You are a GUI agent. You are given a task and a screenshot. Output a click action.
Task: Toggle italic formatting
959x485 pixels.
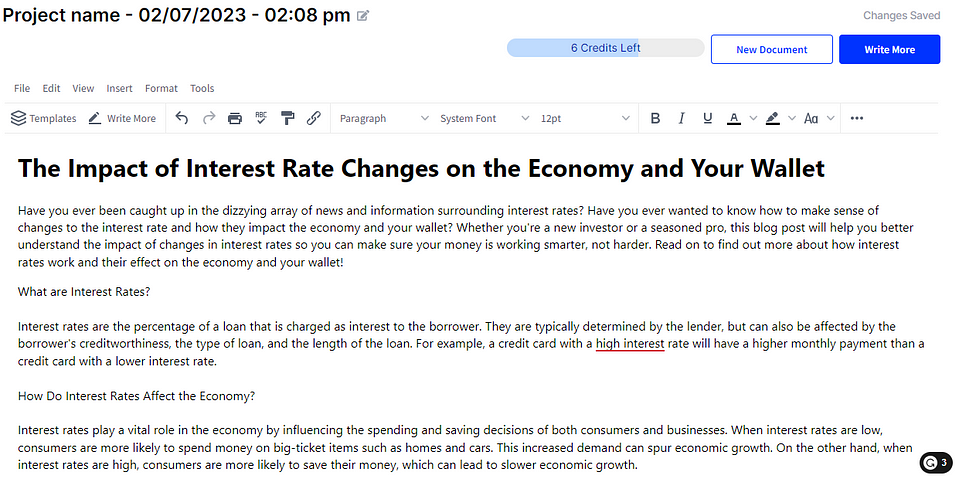[x=681, y=118]
